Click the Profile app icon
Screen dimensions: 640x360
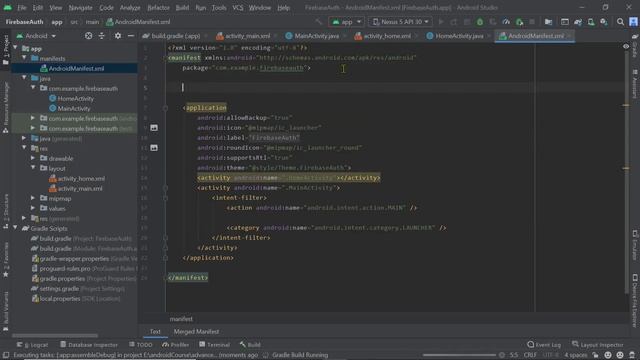pyautogui.click(x=506, y=22)
